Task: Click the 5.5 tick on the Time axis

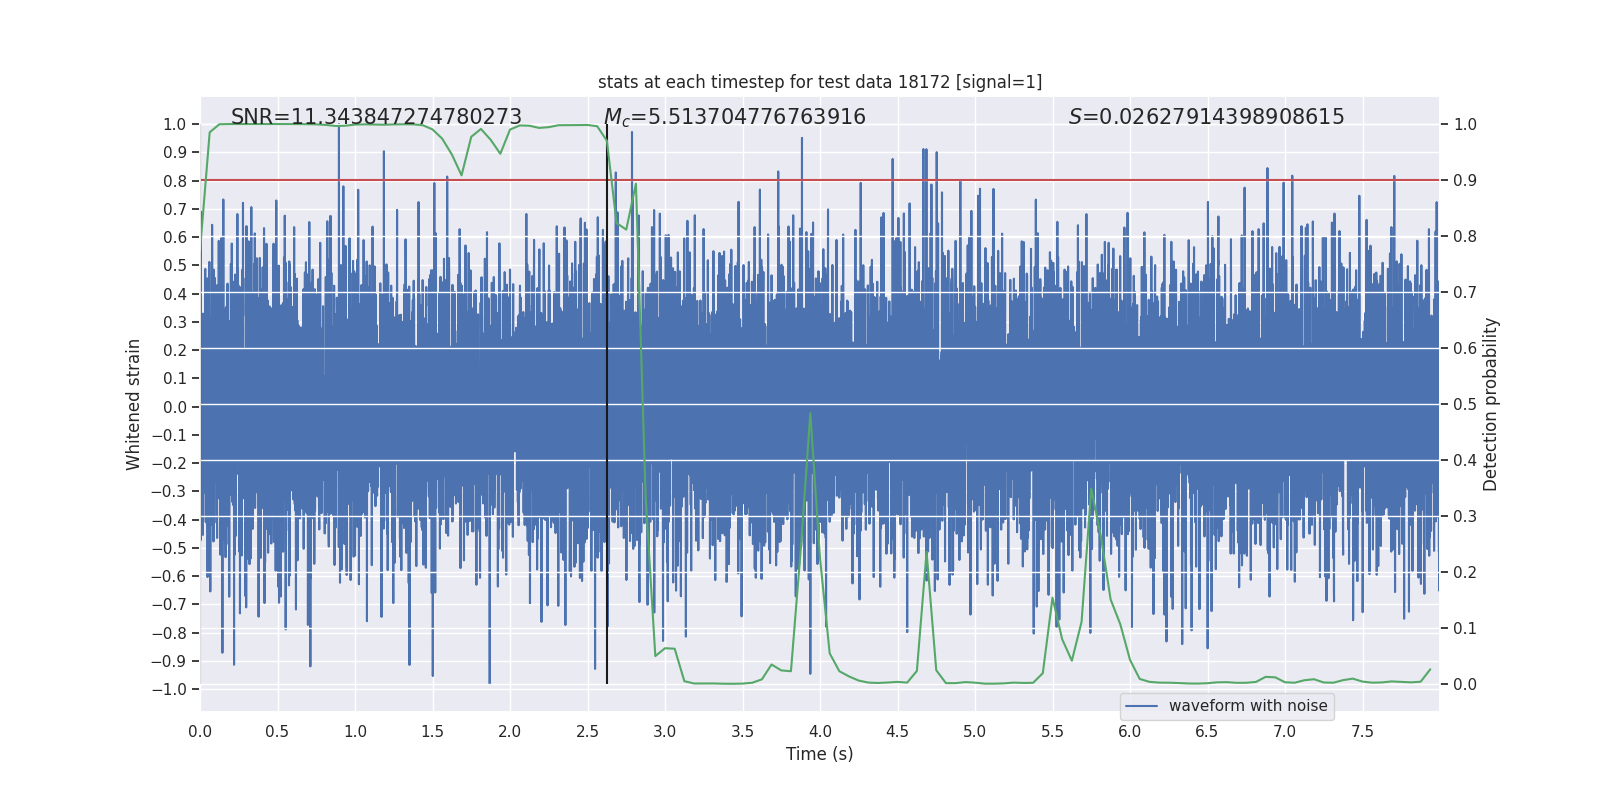Action: click(1052, 731)
